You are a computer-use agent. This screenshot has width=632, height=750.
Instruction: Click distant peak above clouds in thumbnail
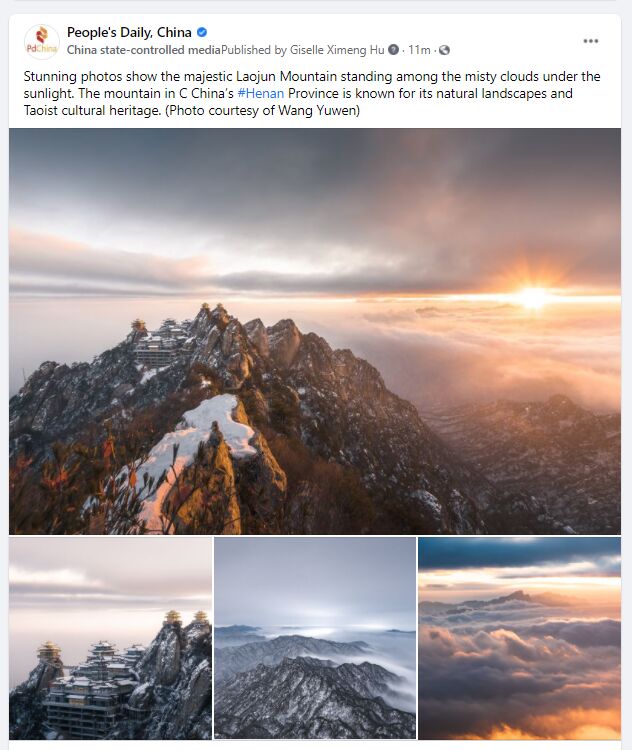512,598
